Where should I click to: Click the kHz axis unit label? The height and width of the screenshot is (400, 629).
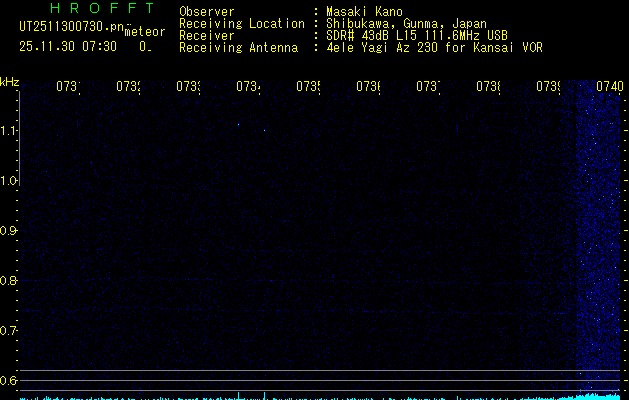(x=10, y=83)
